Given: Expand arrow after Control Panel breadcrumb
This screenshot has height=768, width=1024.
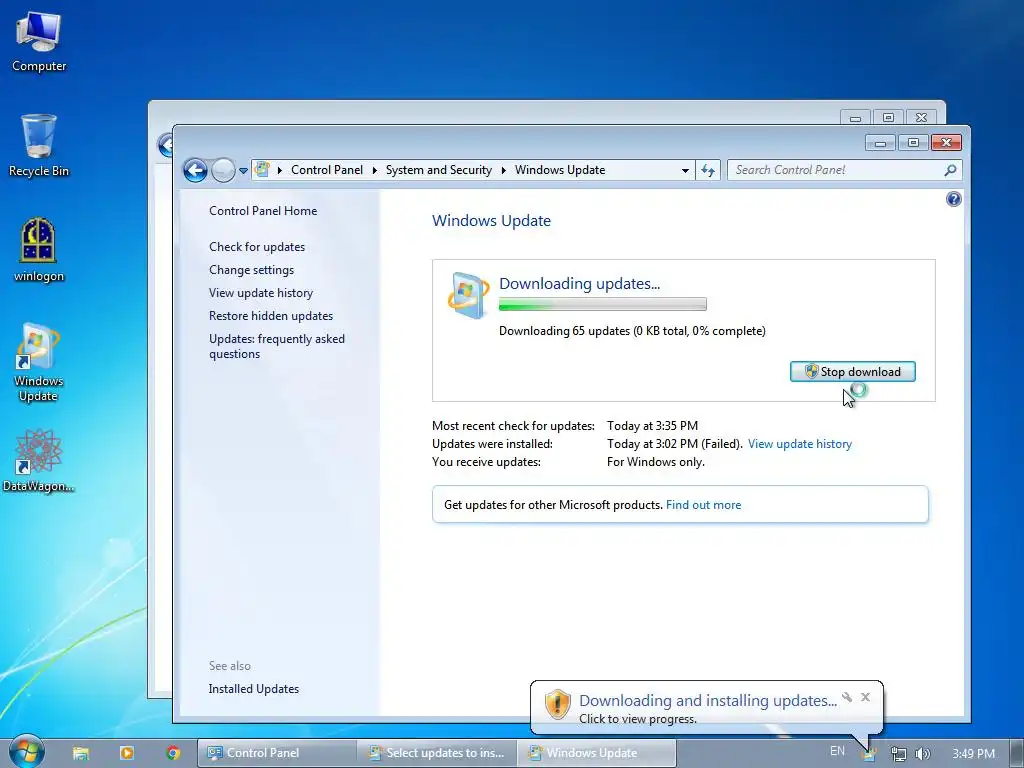Looking at the screenshot, I should (x=374, y=170).
